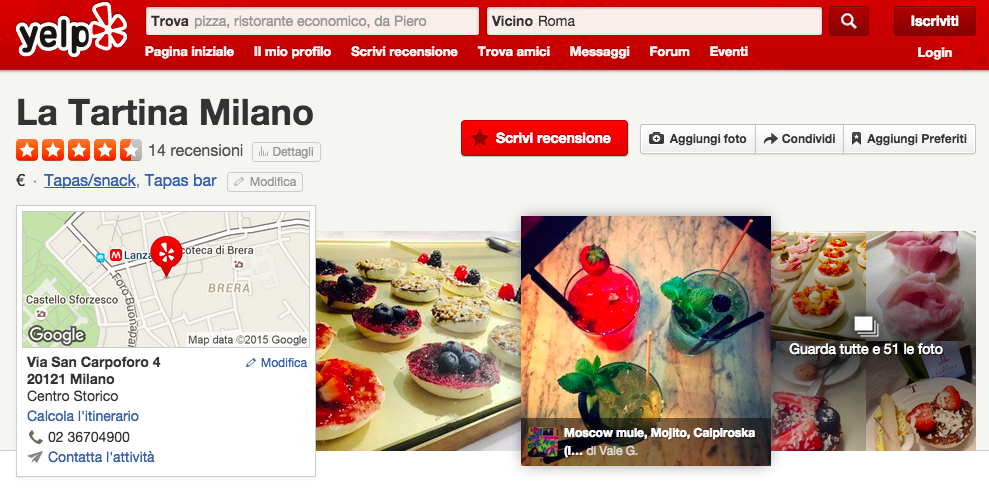Image resolution: width=989 pixels, height=494 pixels.
Task: Click the star rating for La Tartina Milano
Action: click(x=79, y=150)
